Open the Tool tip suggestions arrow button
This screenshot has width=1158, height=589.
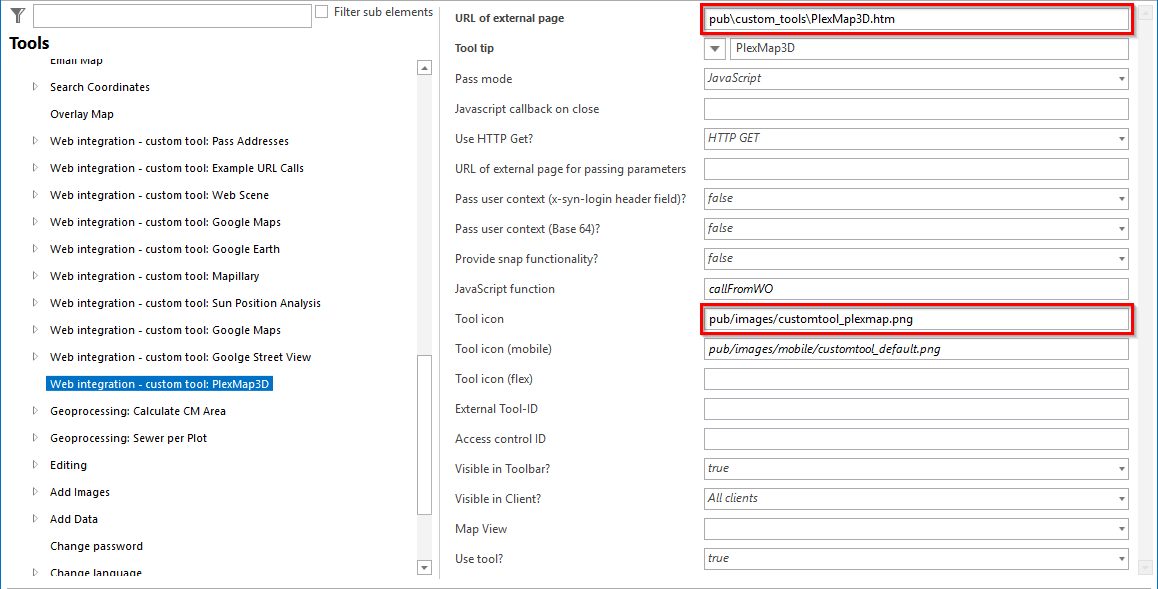(x=714, y=48)
